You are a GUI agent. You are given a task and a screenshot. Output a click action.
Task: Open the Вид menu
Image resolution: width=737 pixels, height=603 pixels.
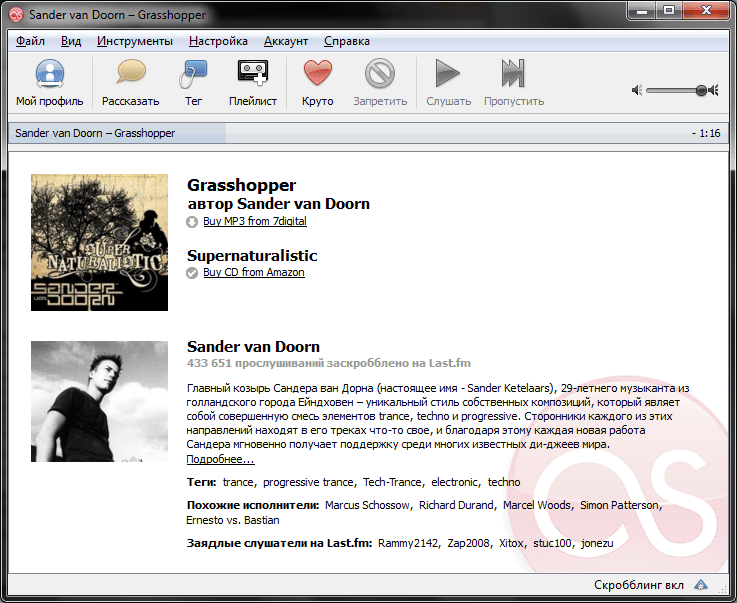coord(71,41)
